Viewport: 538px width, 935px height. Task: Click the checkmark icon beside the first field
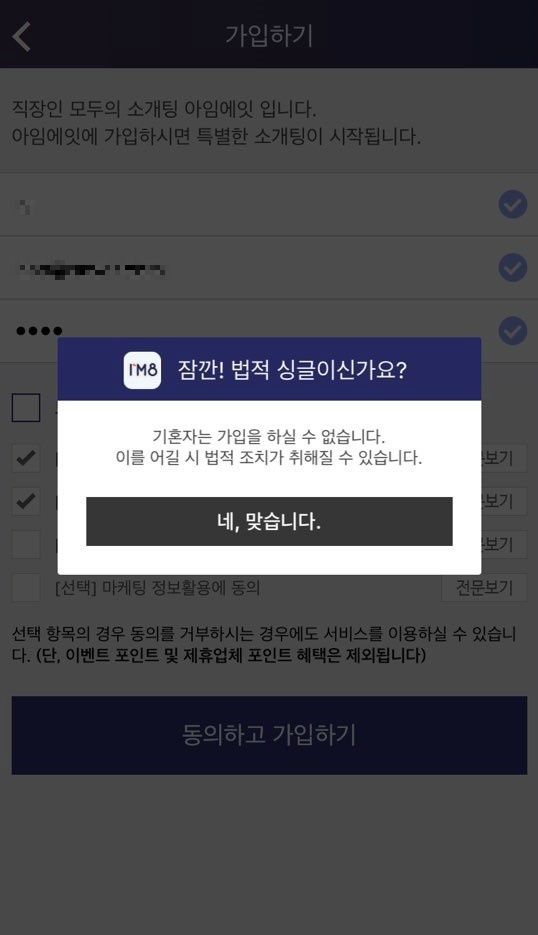[x=512, y=205]
